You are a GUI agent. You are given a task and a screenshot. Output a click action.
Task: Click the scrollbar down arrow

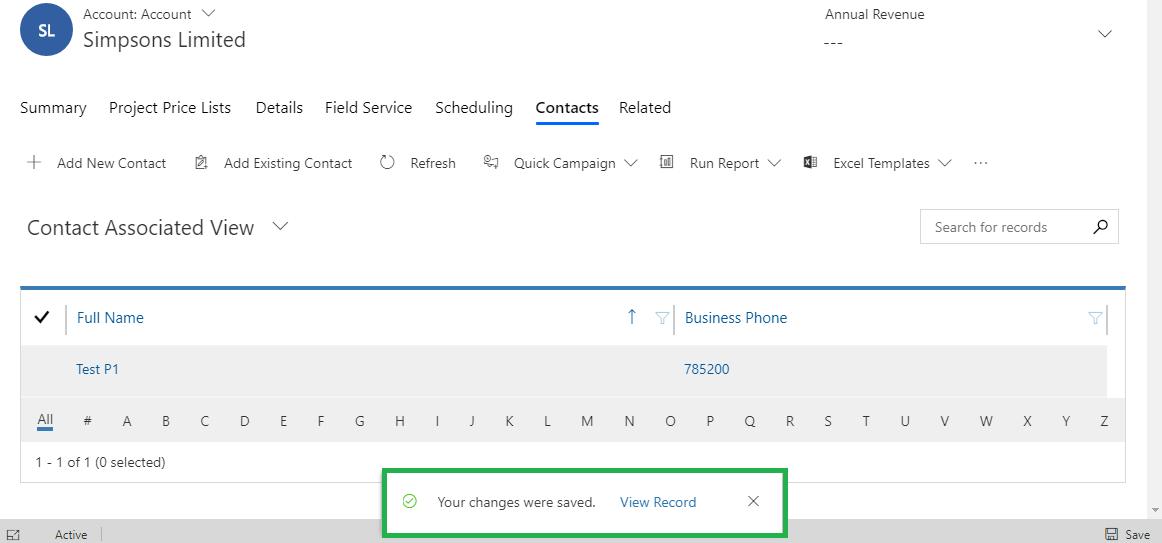pos(1157,510)
